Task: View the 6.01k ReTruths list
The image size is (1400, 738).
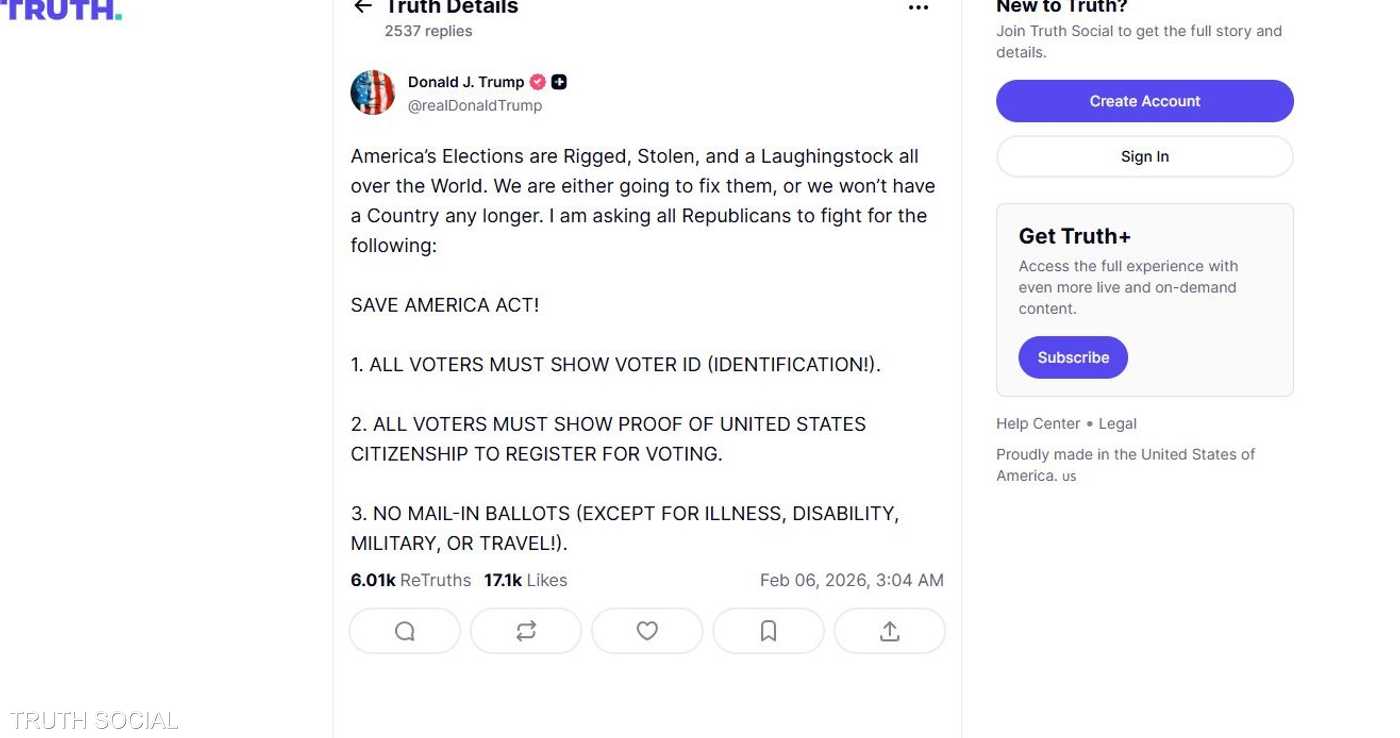Action: click(x=410, y=580)
